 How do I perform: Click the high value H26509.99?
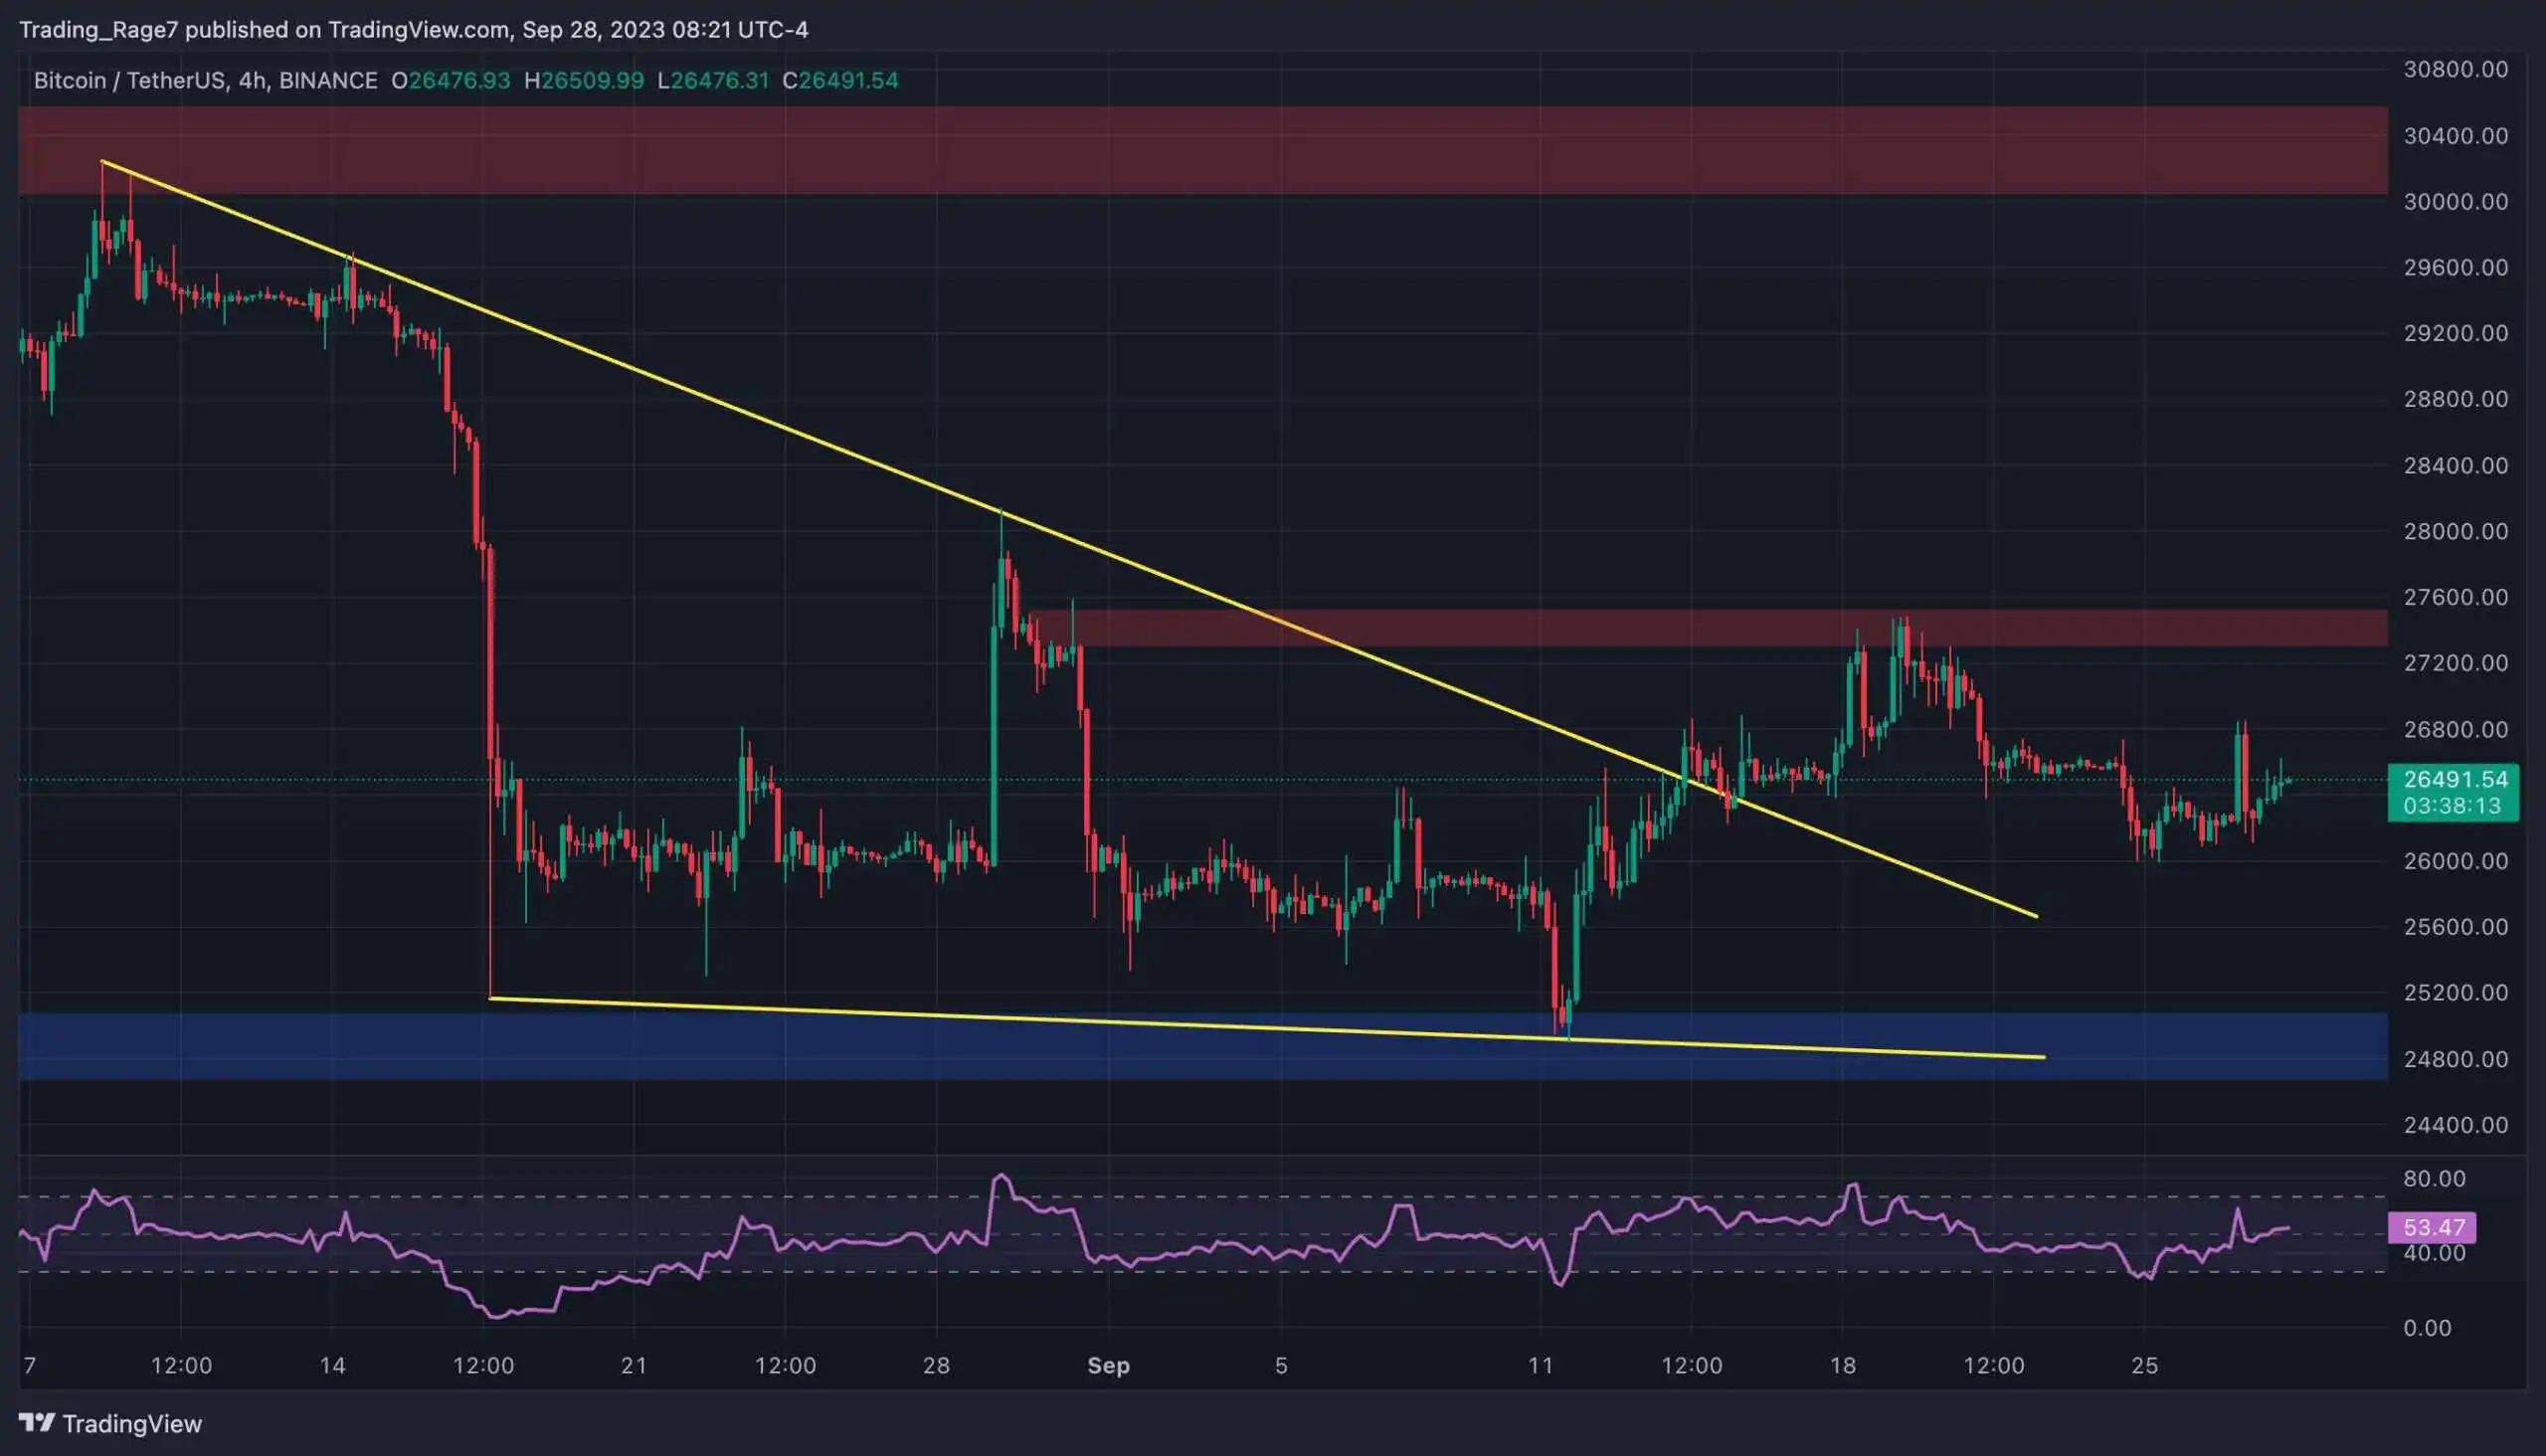click(584, 81)
